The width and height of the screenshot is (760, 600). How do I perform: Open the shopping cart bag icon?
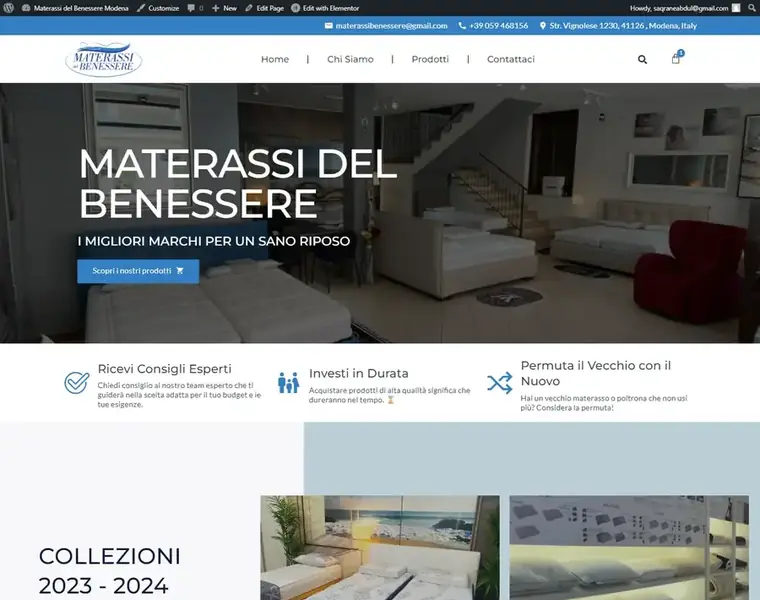676,59
